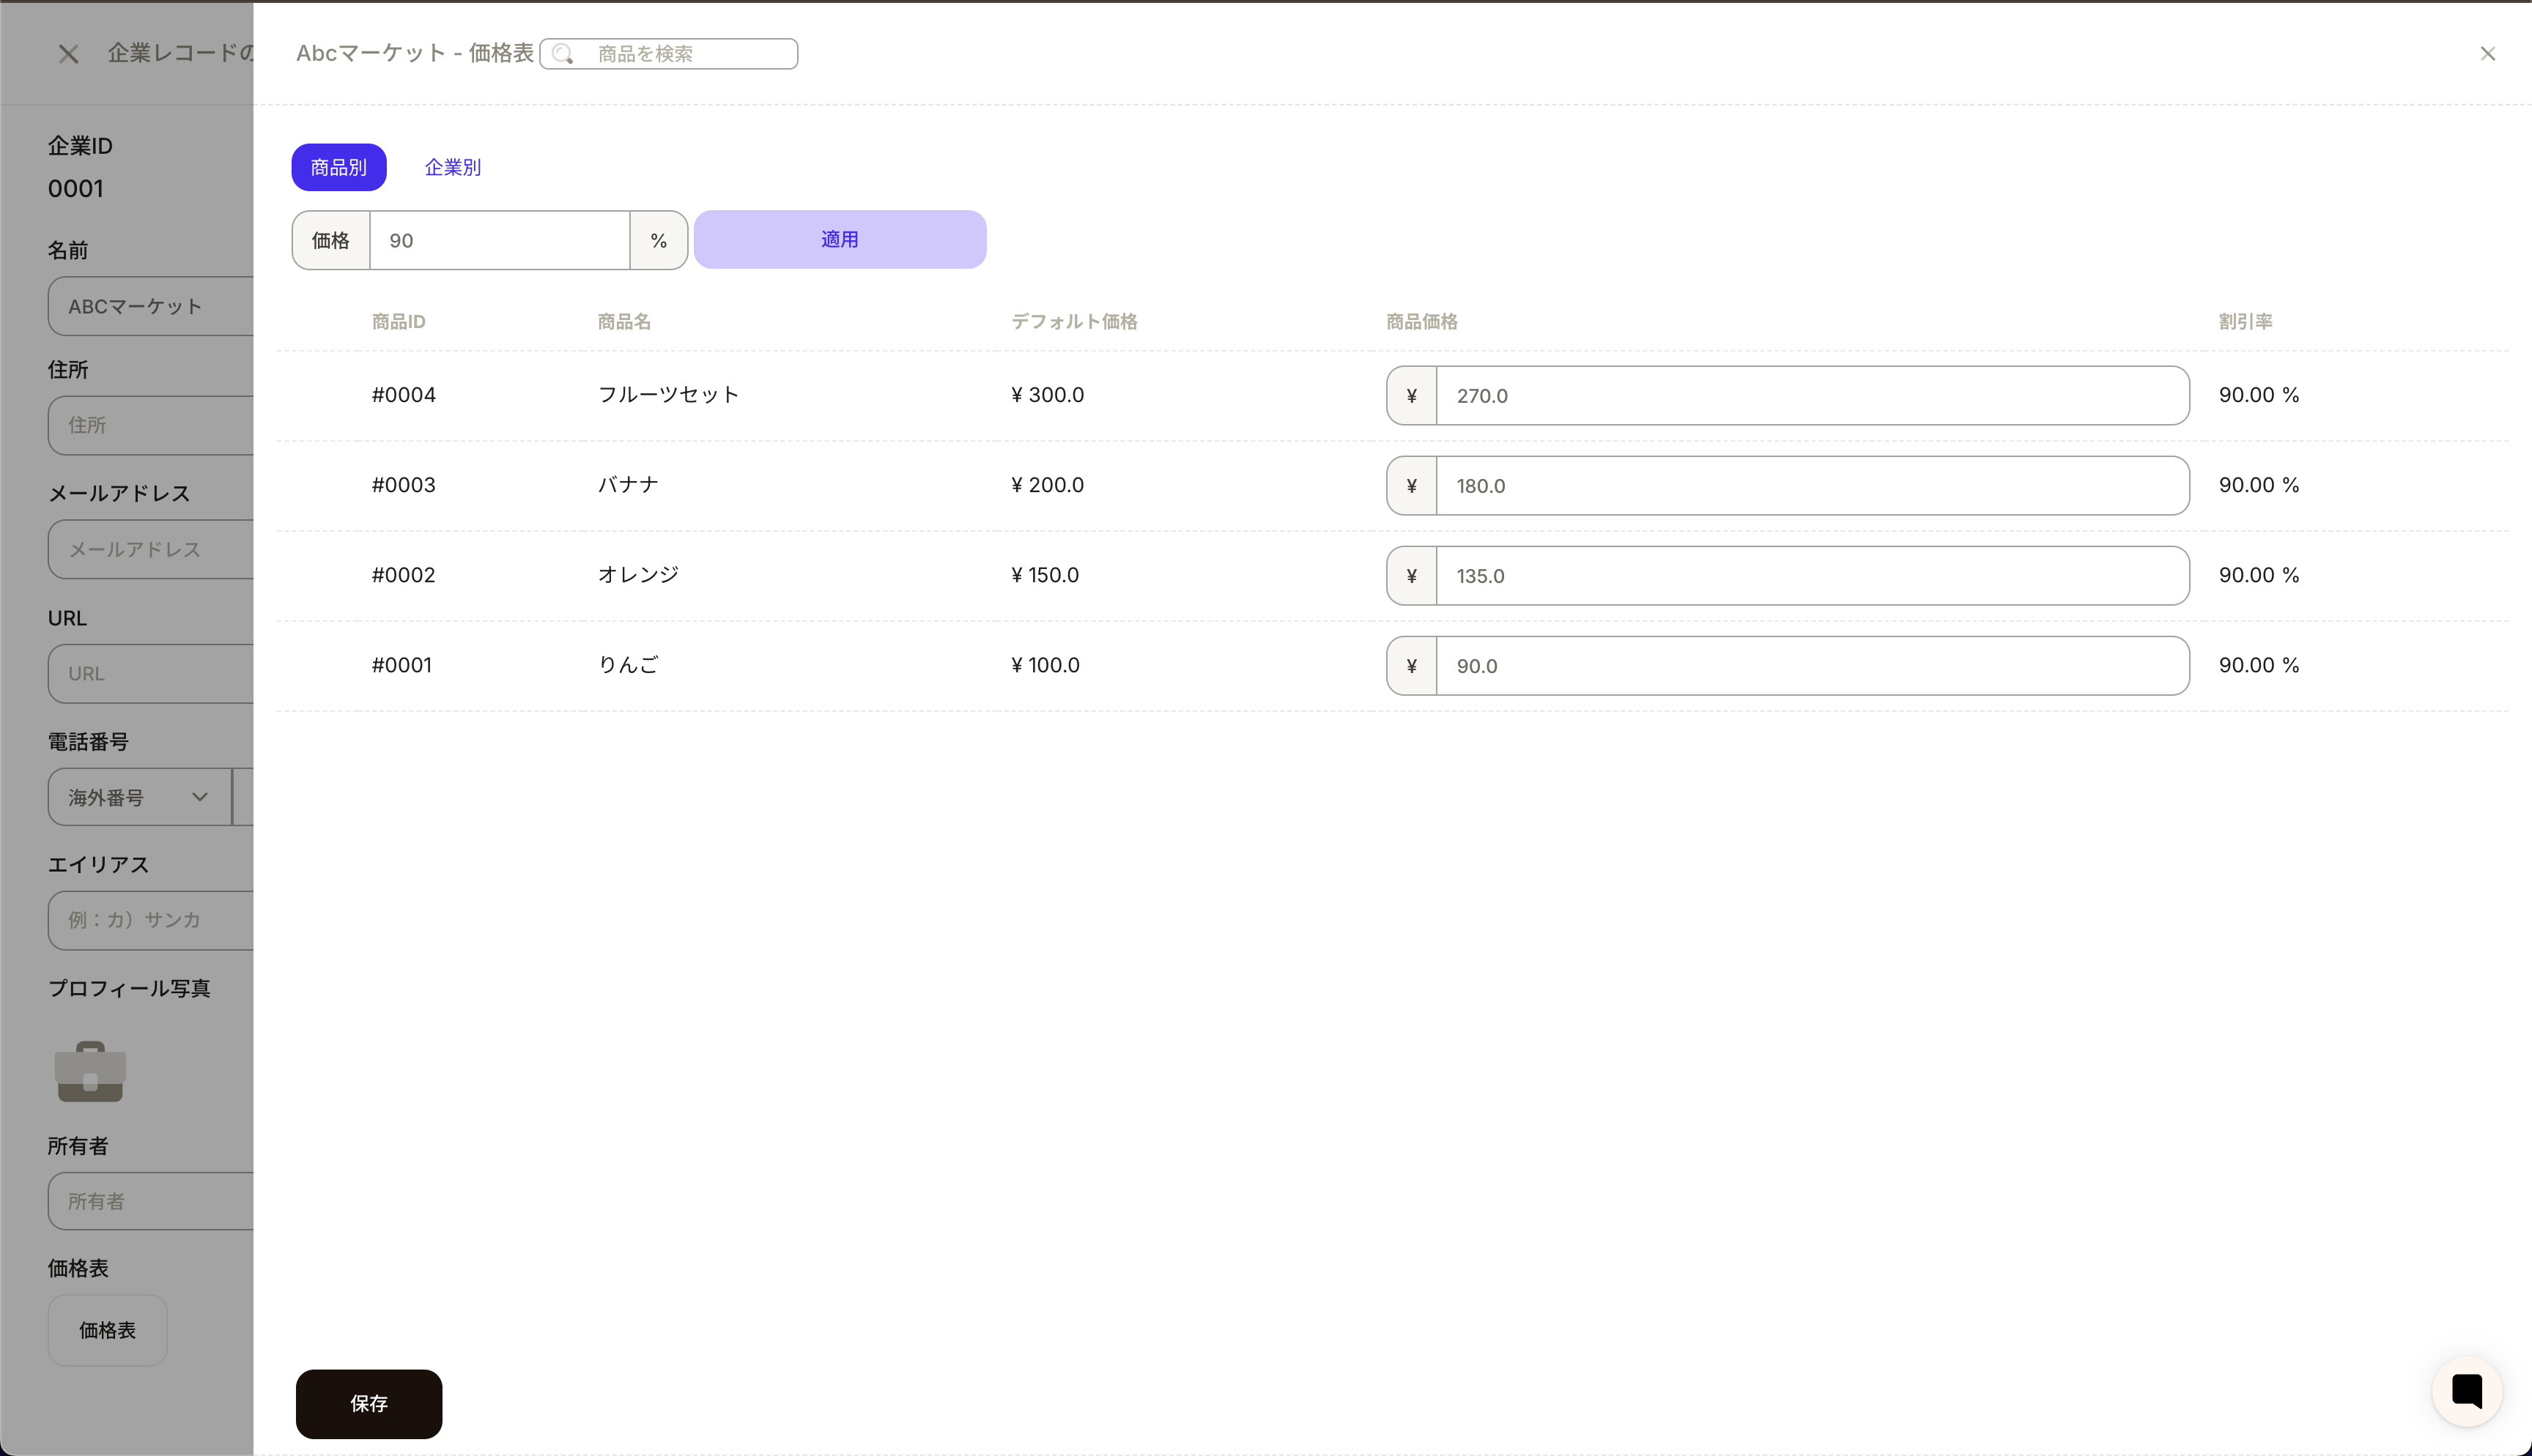This screenshot has height=1456, width=2532.
Task: Close the Abcマーケット 価格表 dialog
Action: click(2488, 53)
